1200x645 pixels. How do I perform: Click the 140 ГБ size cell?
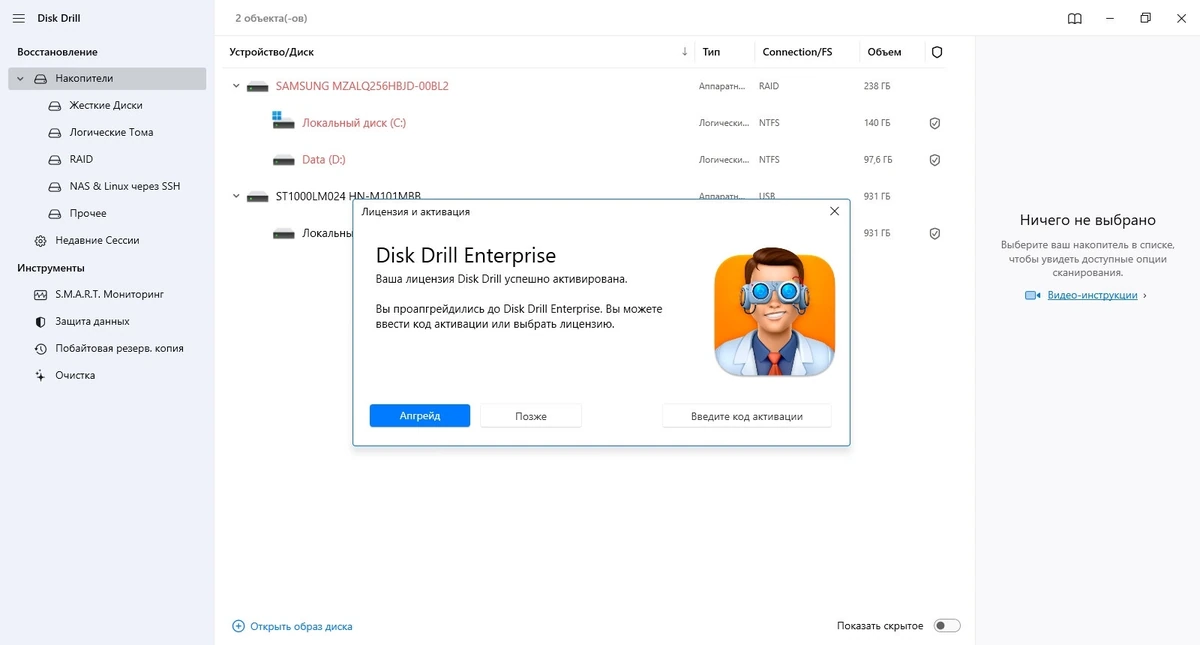[x=877, y=123]
